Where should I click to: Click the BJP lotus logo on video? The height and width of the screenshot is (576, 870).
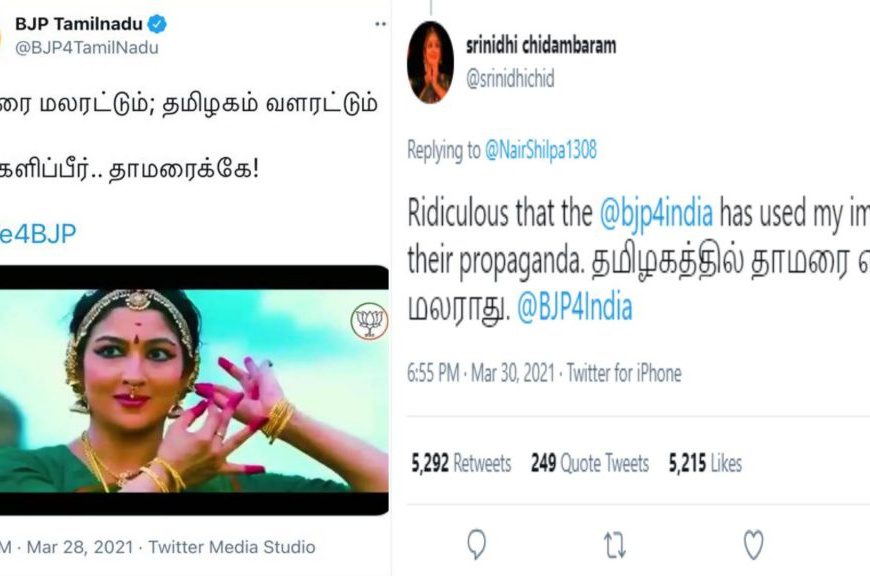[x=369, y=321]
